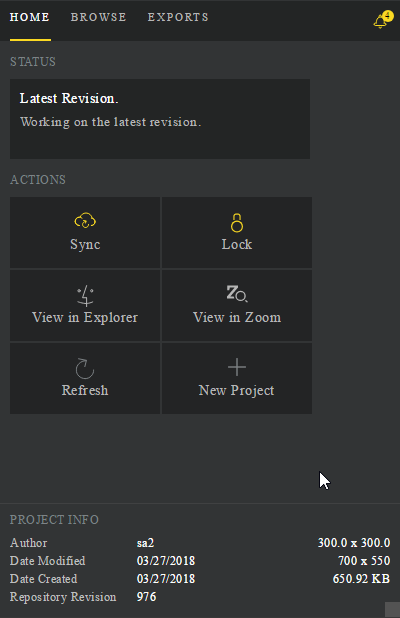The image size is (400, 618).
Task: Click the New Project label
Action: pyautogui.click(x=236, y=390)
